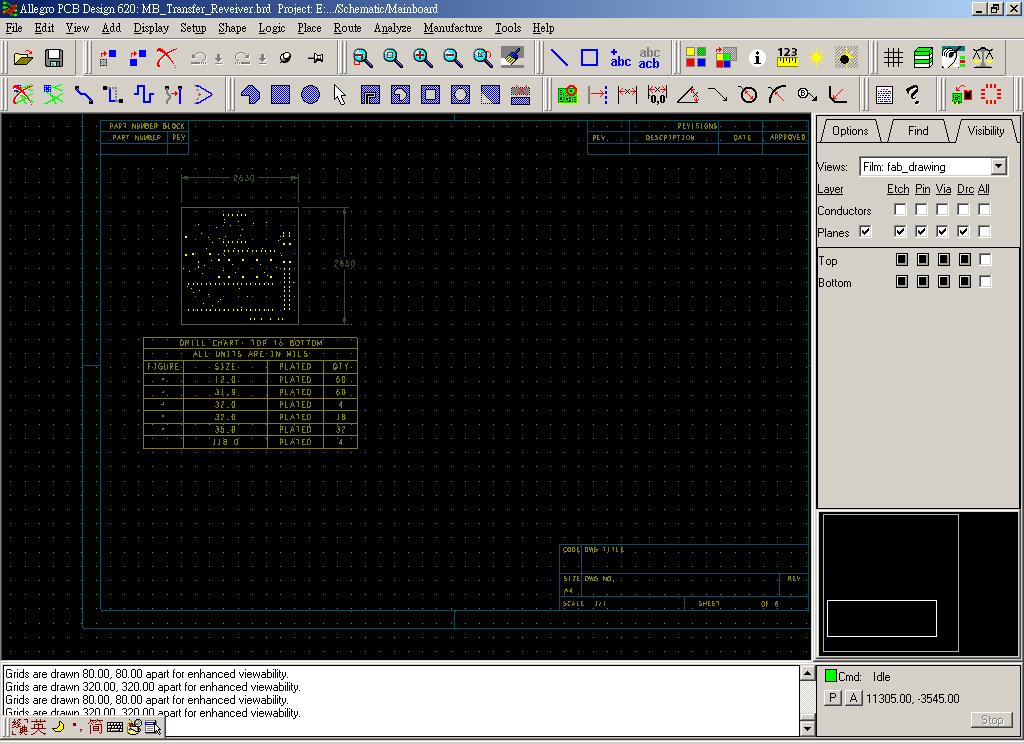The image size is (1024, 744).
Task: Select the Add Line tool
Action: pos(560,58)
